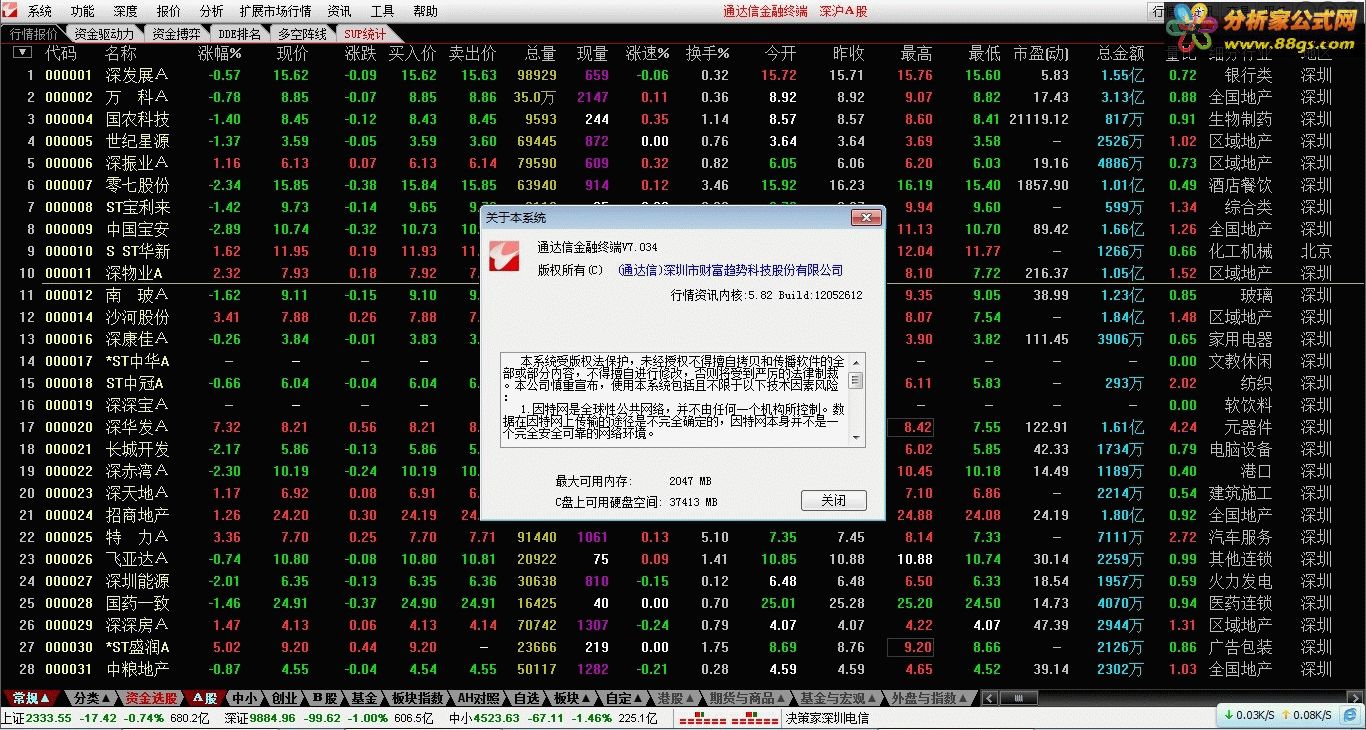
Task: Click the 上证 index value 2333.55
Action: pyautogui.click(x=49, y=718)
